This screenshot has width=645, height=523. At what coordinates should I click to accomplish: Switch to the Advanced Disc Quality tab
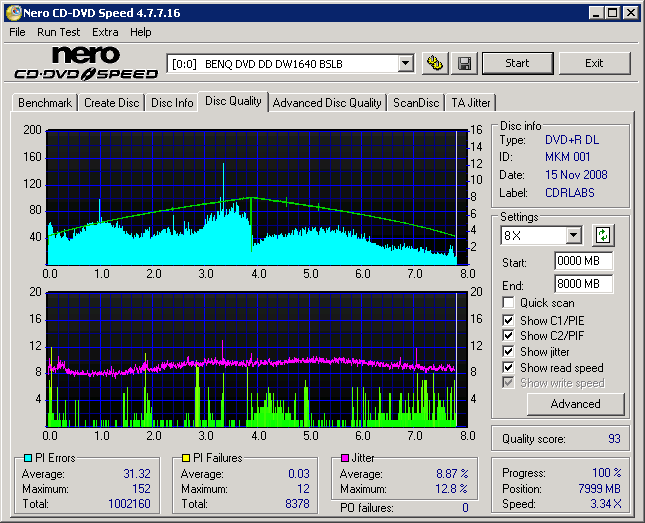pyautogui.click(x=327, y=103)
